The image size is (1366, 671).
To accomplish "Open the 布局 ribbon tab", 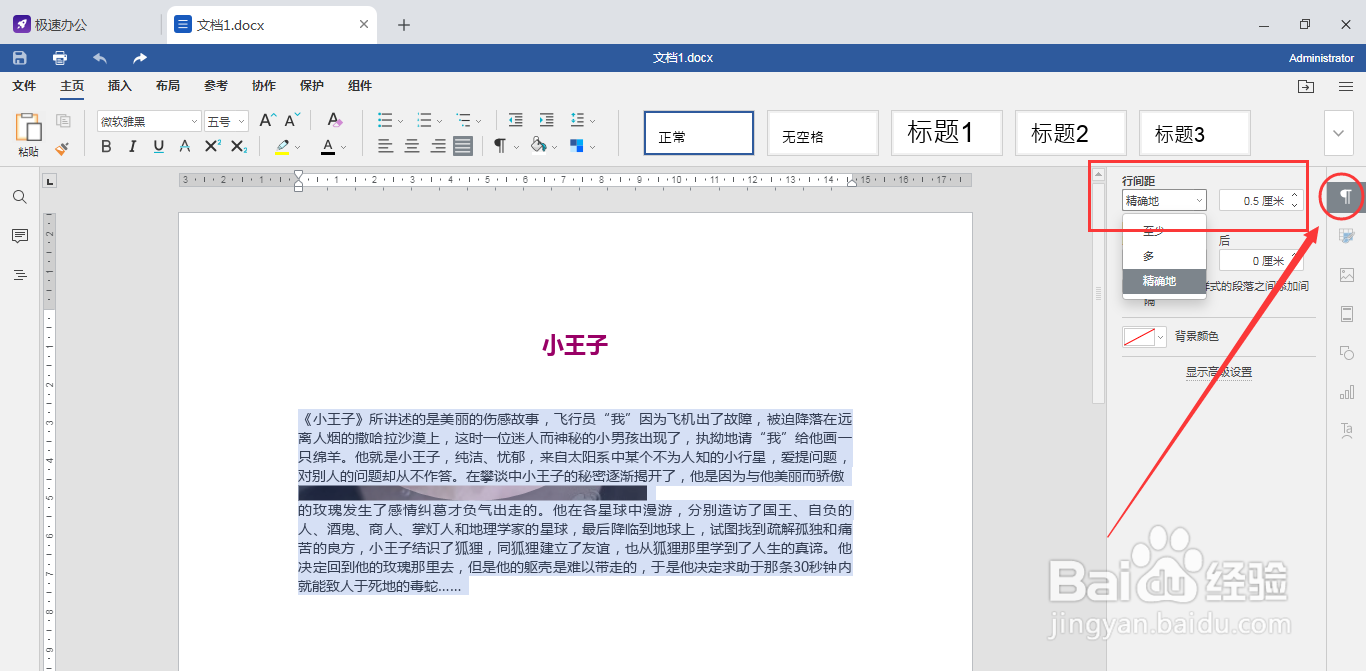I will tap(168, 86).
